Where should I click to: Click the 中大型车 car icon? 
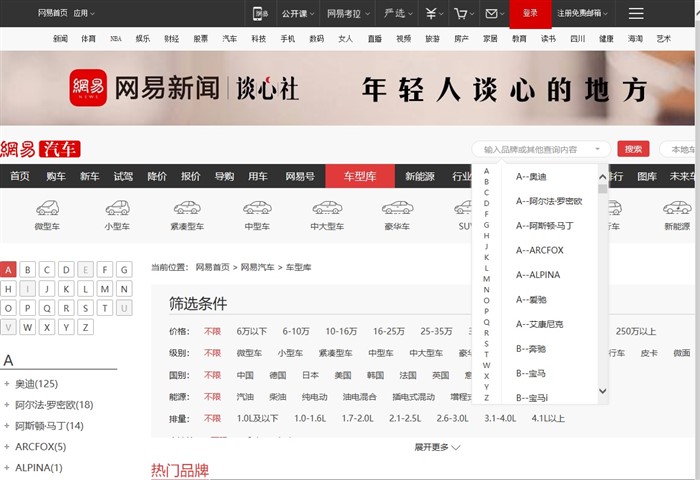[327, 208]
